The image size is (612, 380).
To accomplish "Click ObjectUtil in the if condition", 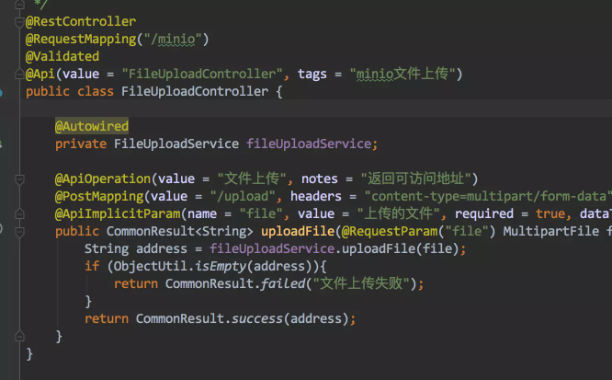I will [150, 266].
